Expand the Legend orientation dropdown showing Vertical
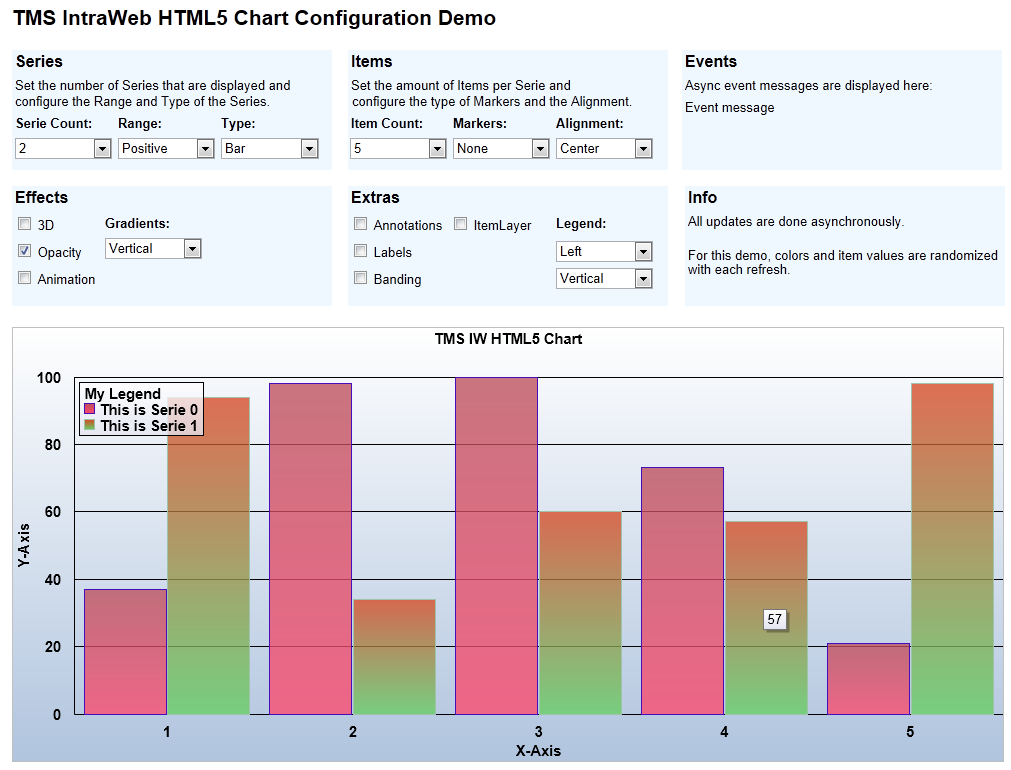Viewport: 1011px width, 770px height. tap(645, 278)
